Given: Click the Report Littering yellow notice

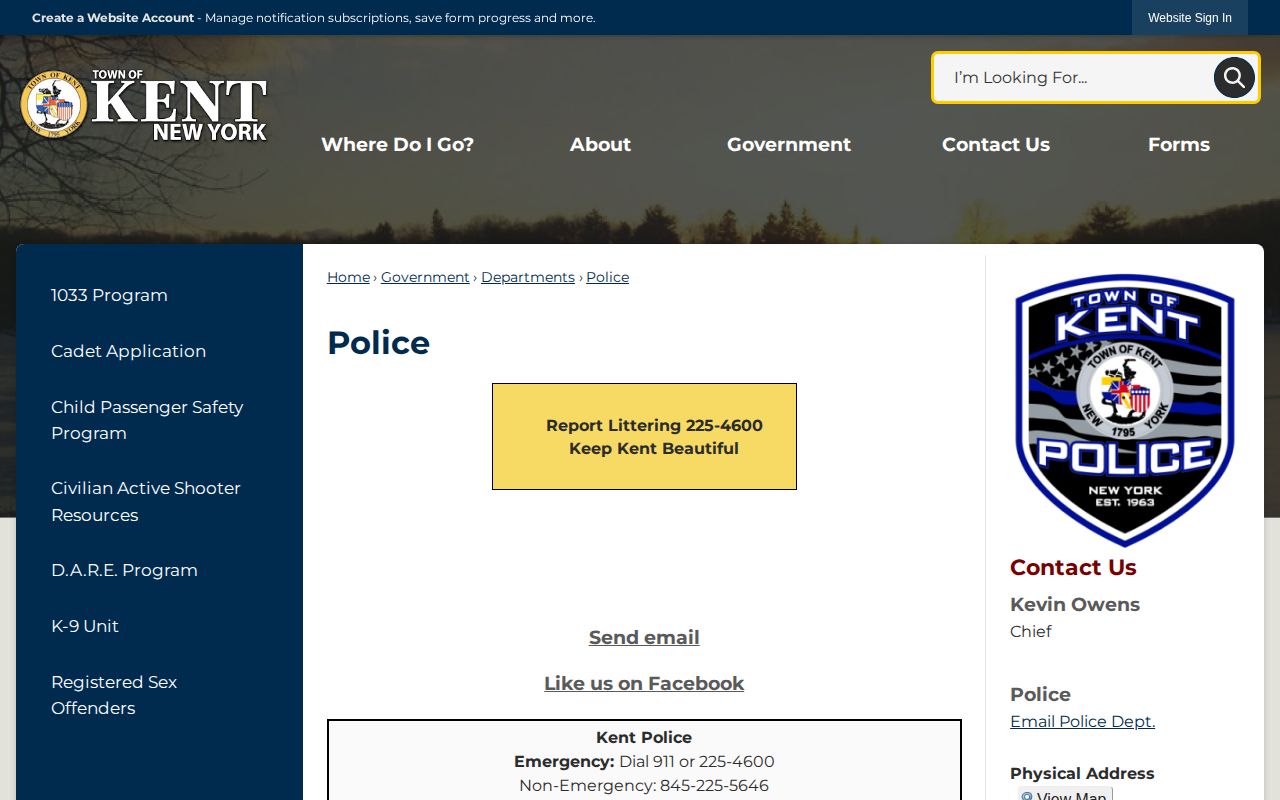Looking at the screenshot, I should (x=644, y=437).
